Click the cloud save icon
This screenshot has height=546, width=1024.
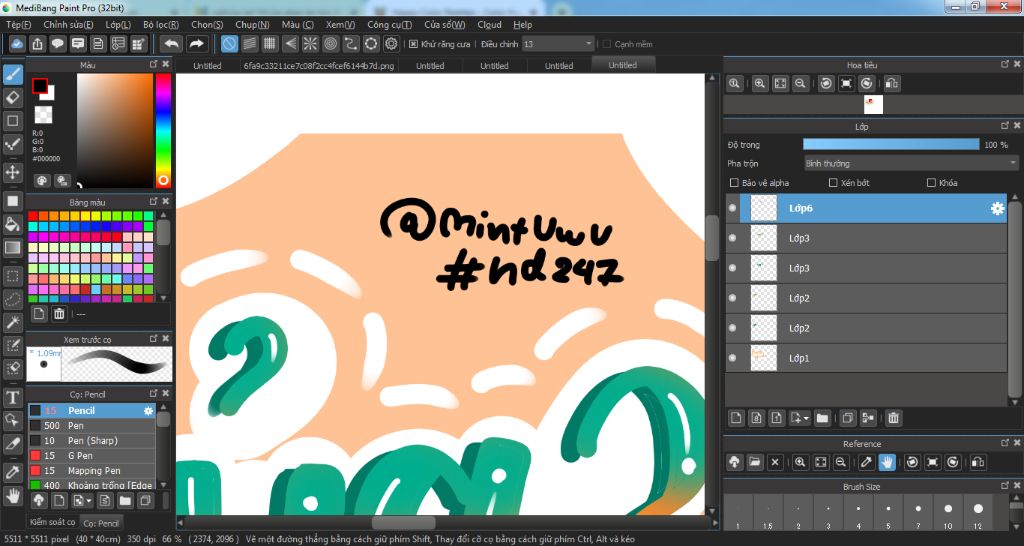(17, 44)
